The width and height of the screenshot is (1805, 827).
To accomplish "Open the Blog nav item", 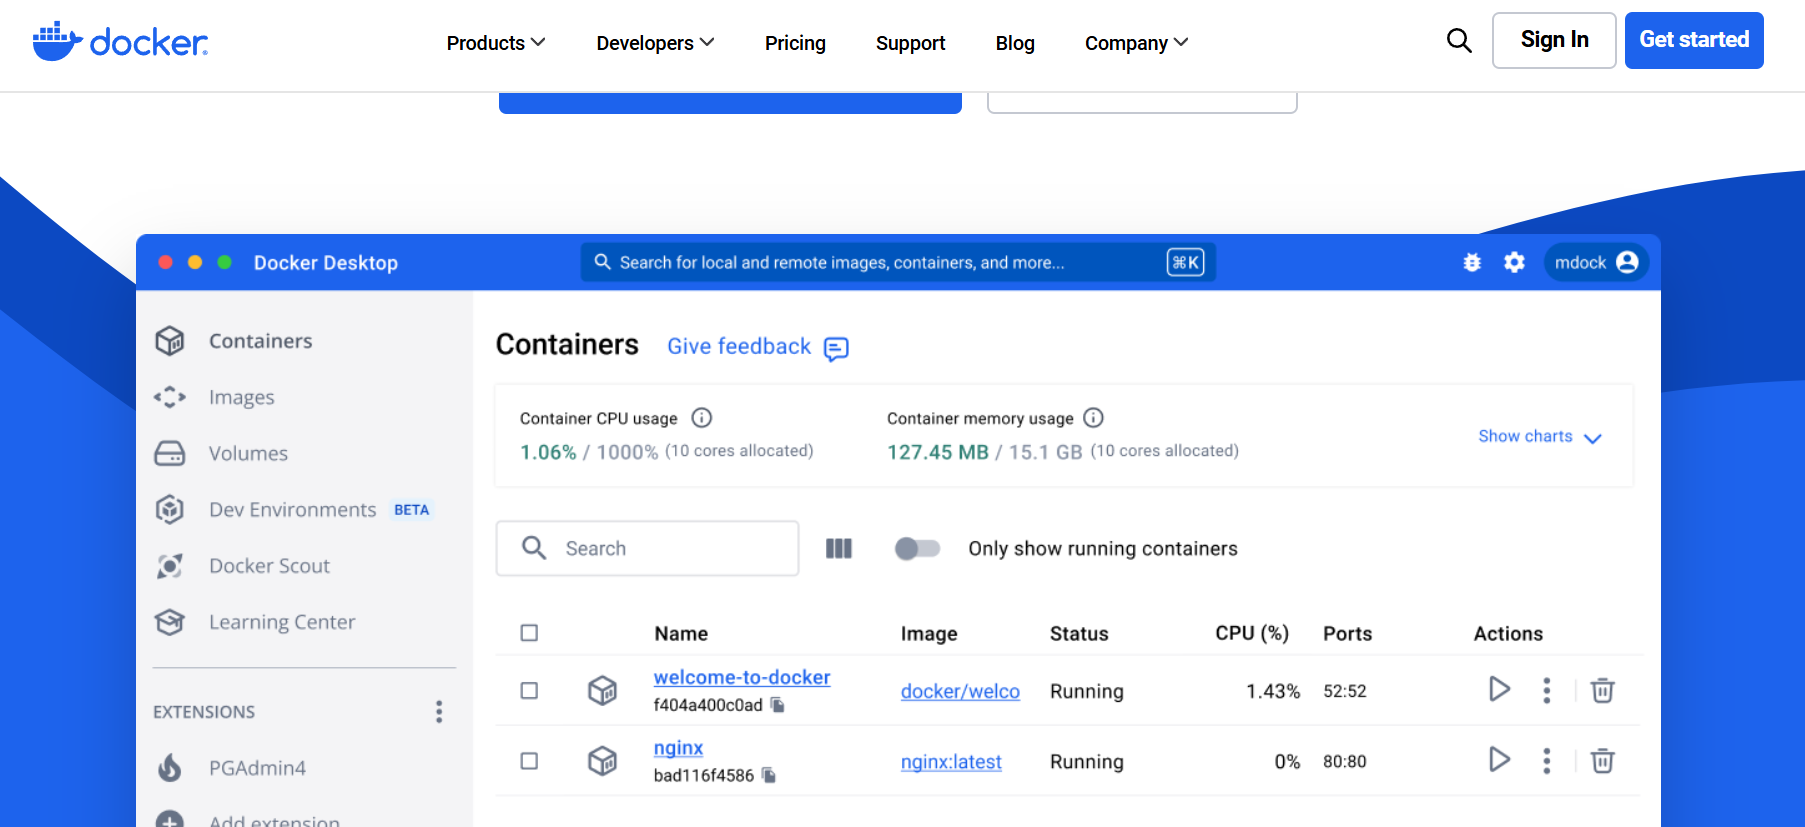I will (1015, 43).
